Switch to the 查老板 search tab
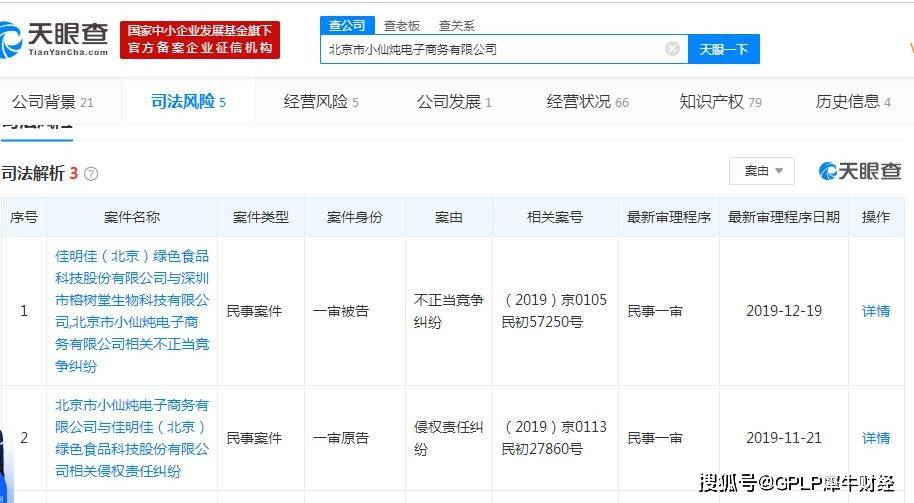The image size is (914, 503). click(402, 25)
